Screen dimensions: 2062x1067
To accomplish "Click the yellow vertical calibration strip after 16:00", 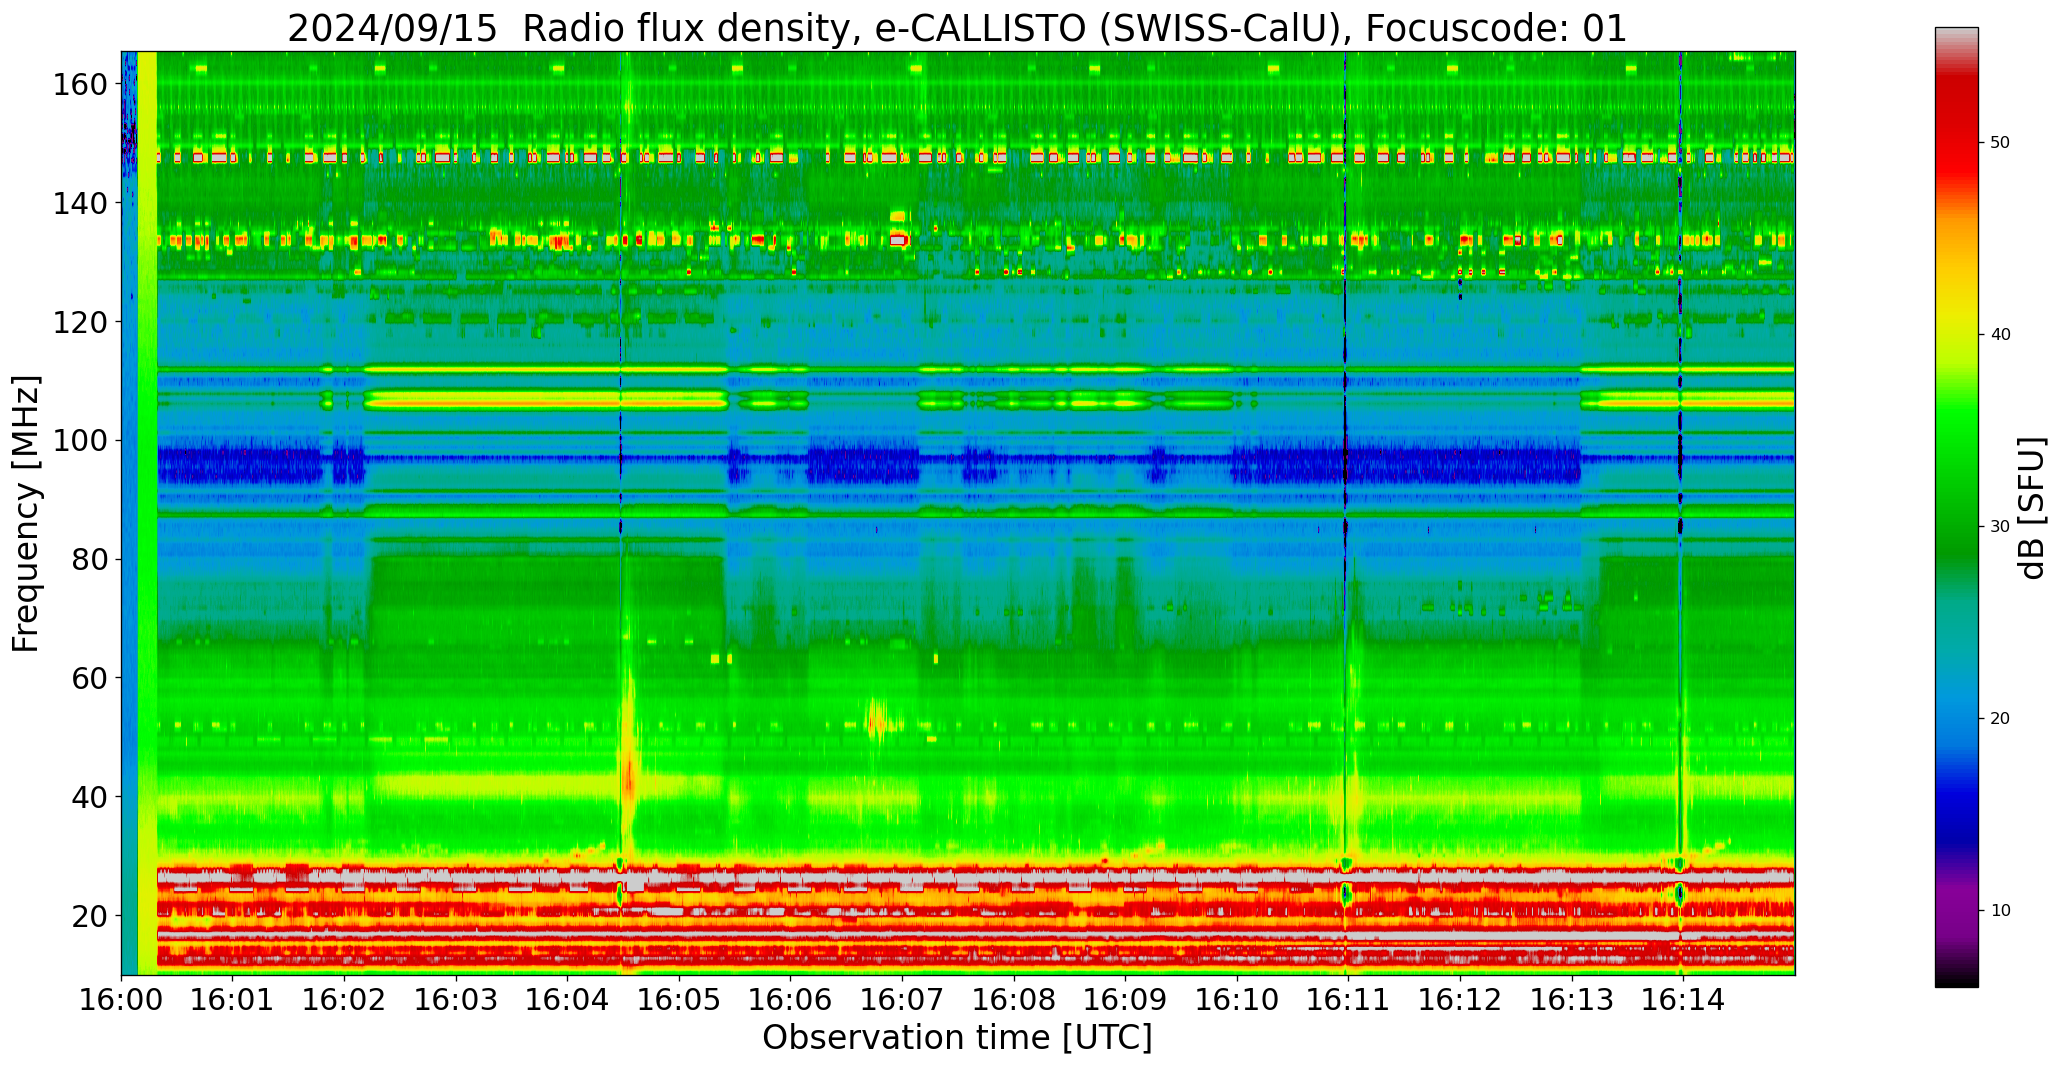I will point(147,513).
